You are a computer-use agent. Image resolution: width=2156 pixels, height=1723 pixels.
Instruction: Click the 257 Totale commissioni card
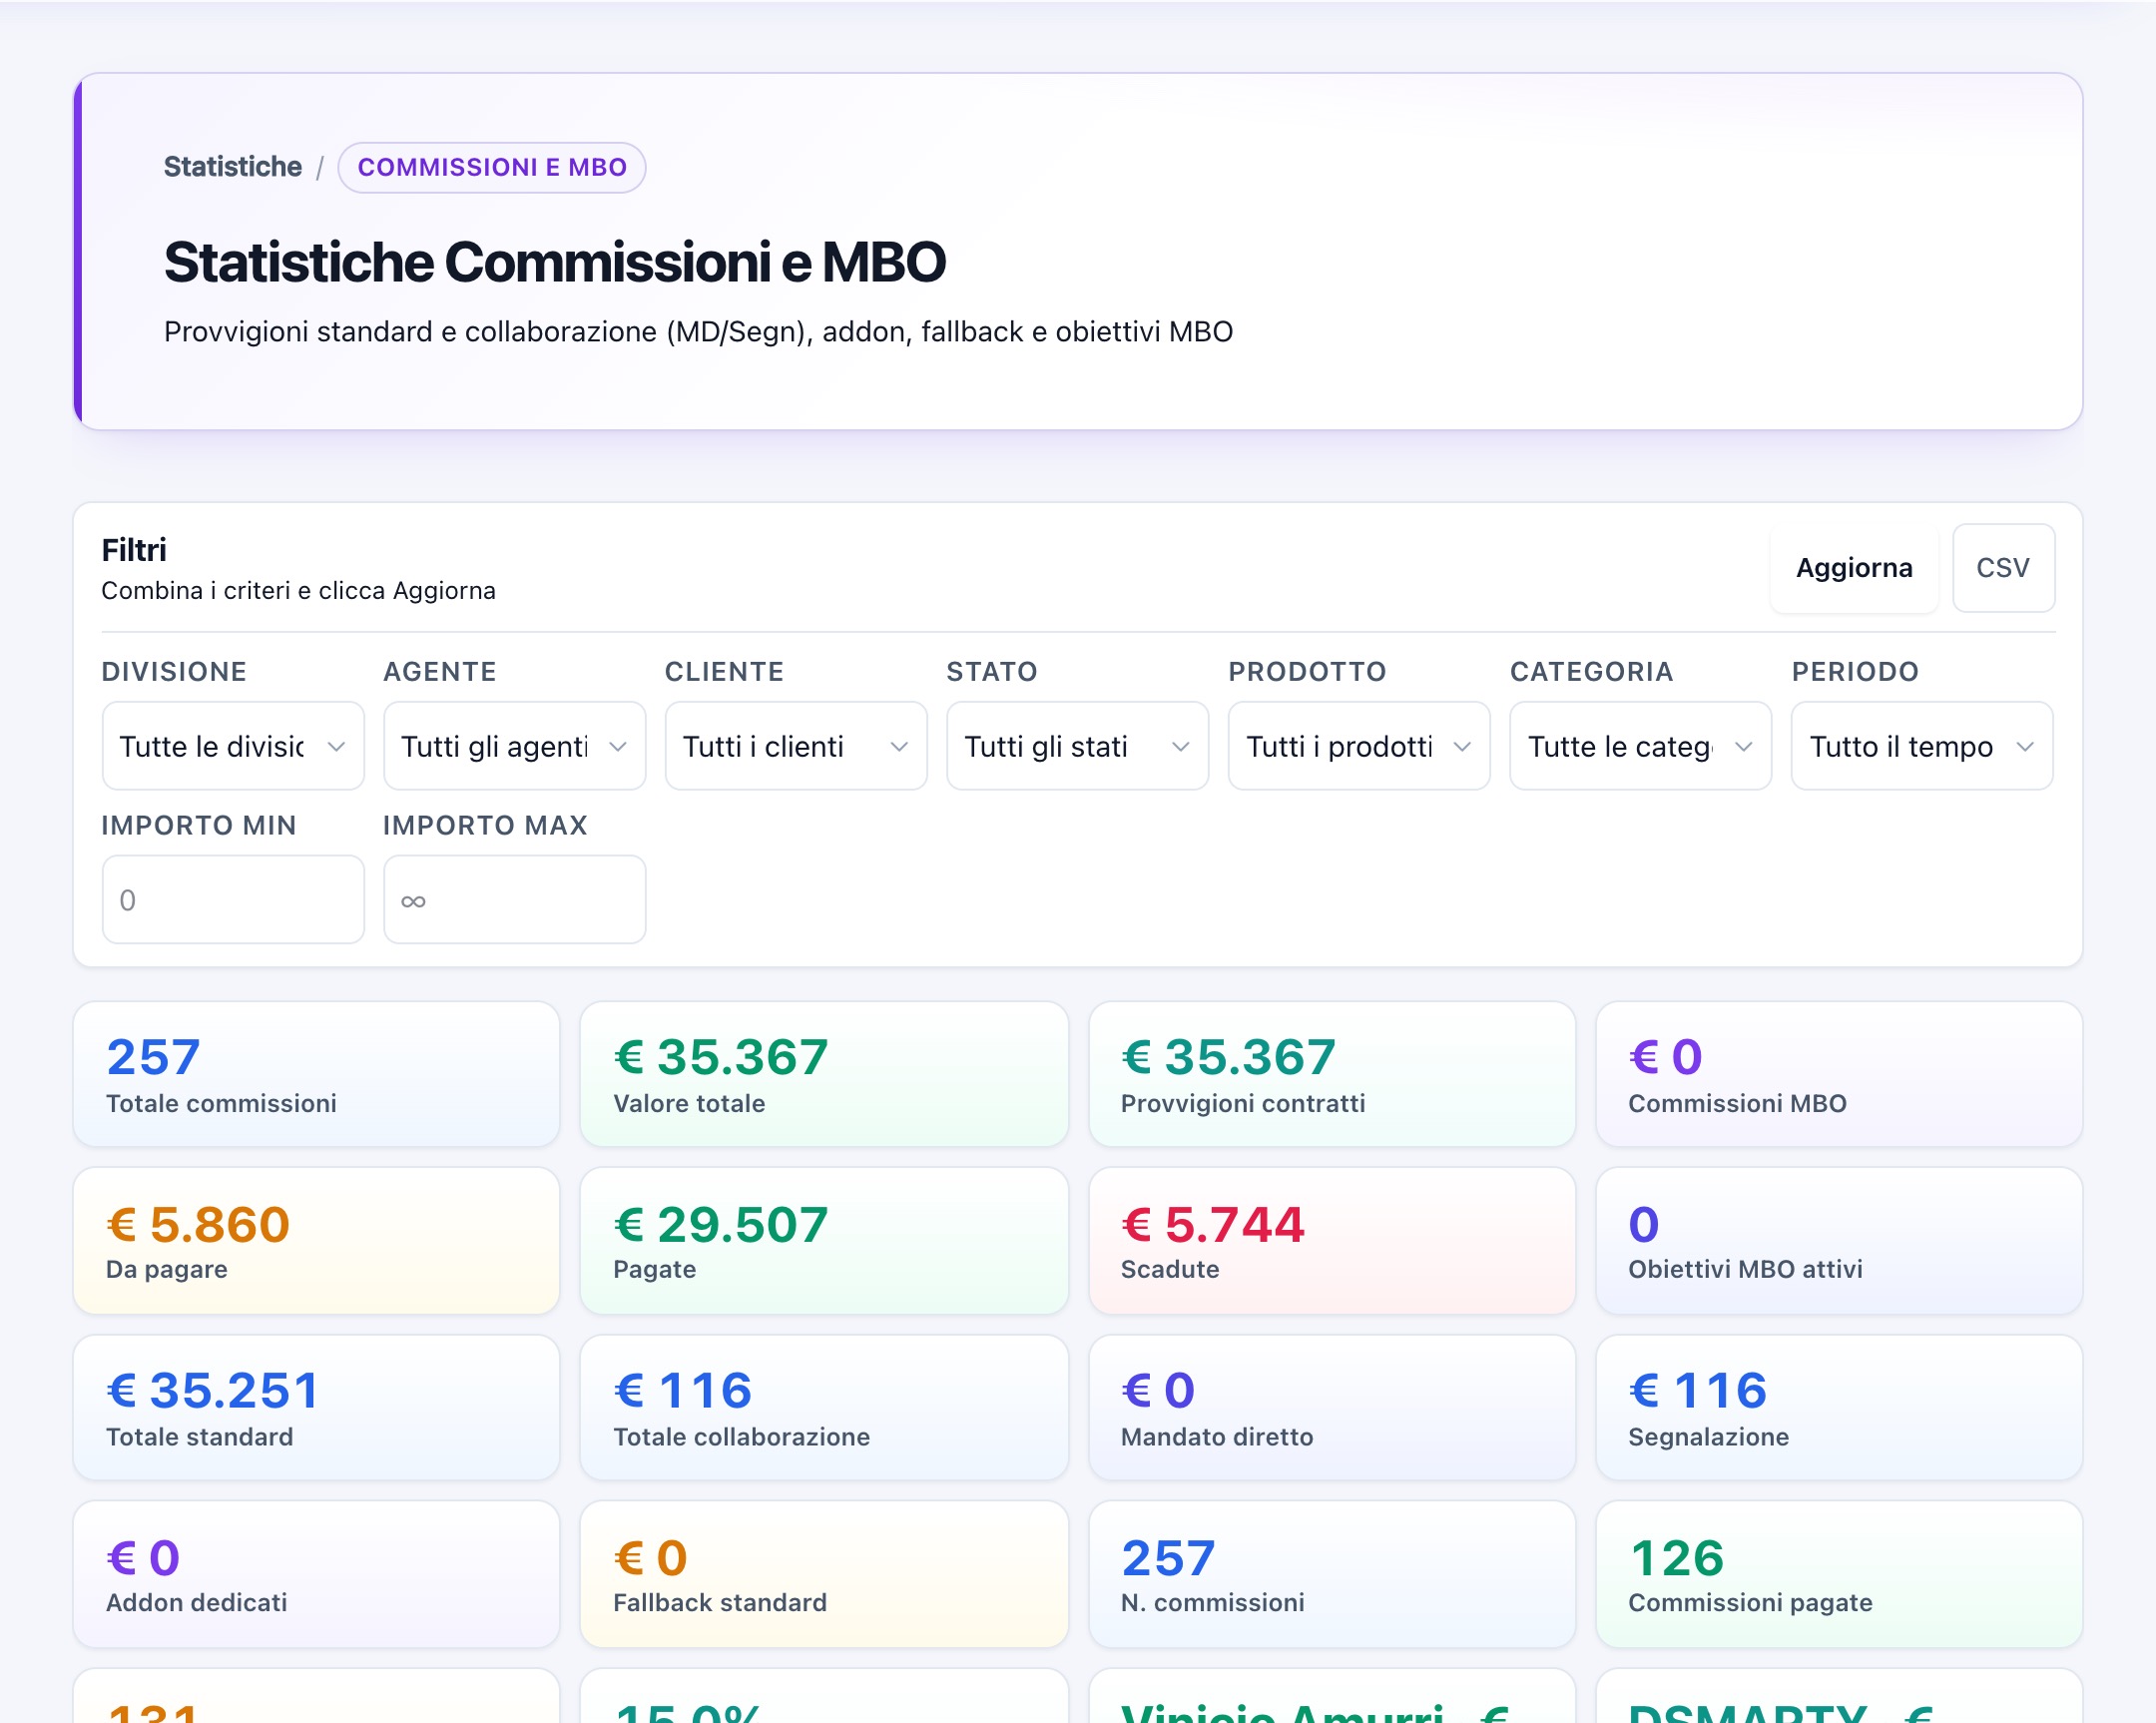coord(316,1074)
